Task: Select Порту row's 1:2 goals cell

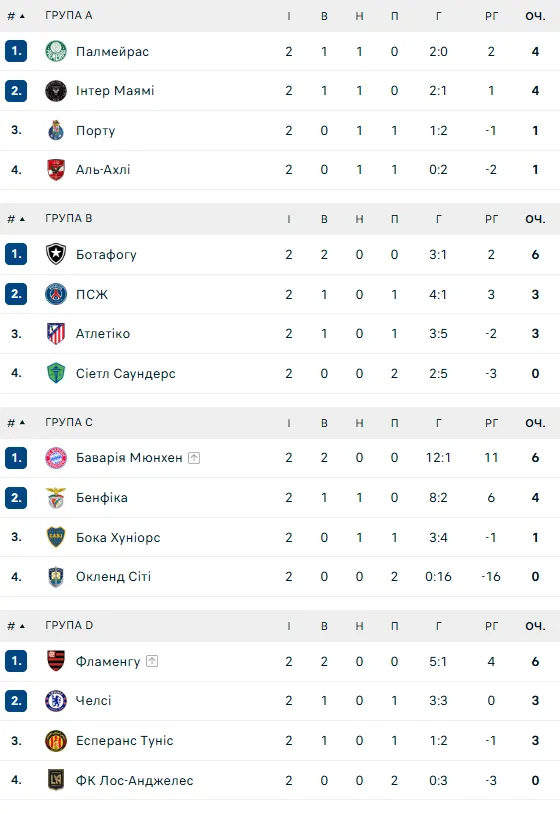Action: [x=438, y=131]
